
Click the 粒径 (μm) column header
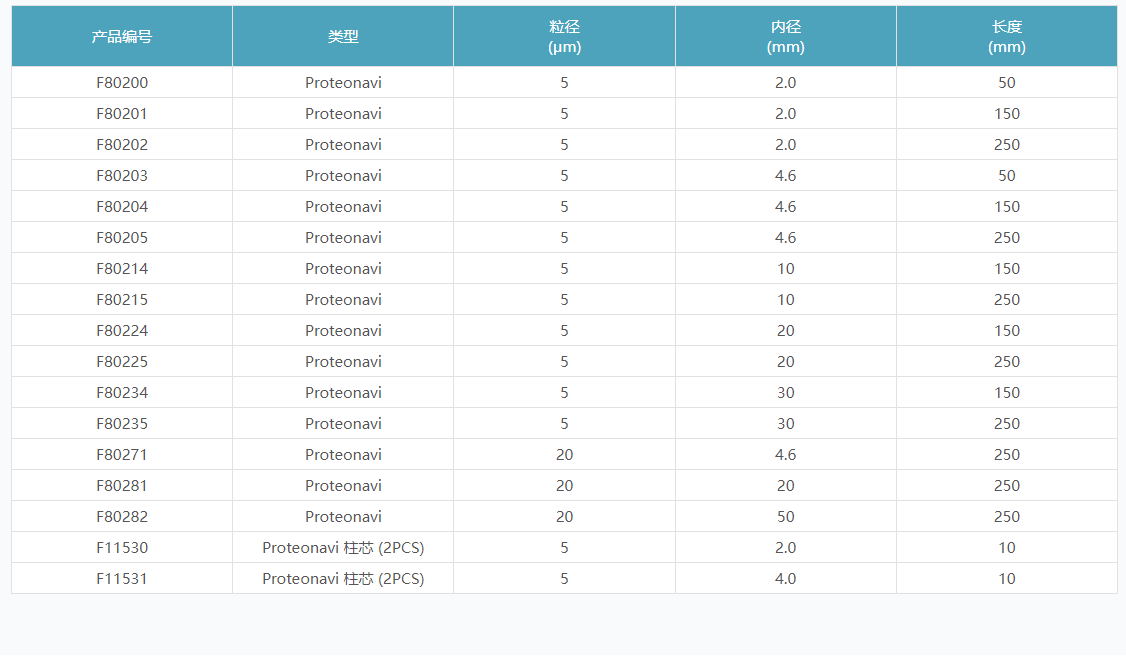564,37
